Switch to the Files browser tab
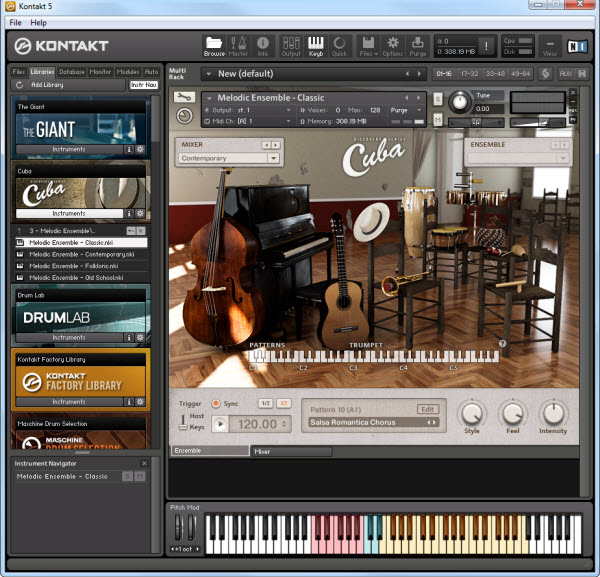 (18, 72)
